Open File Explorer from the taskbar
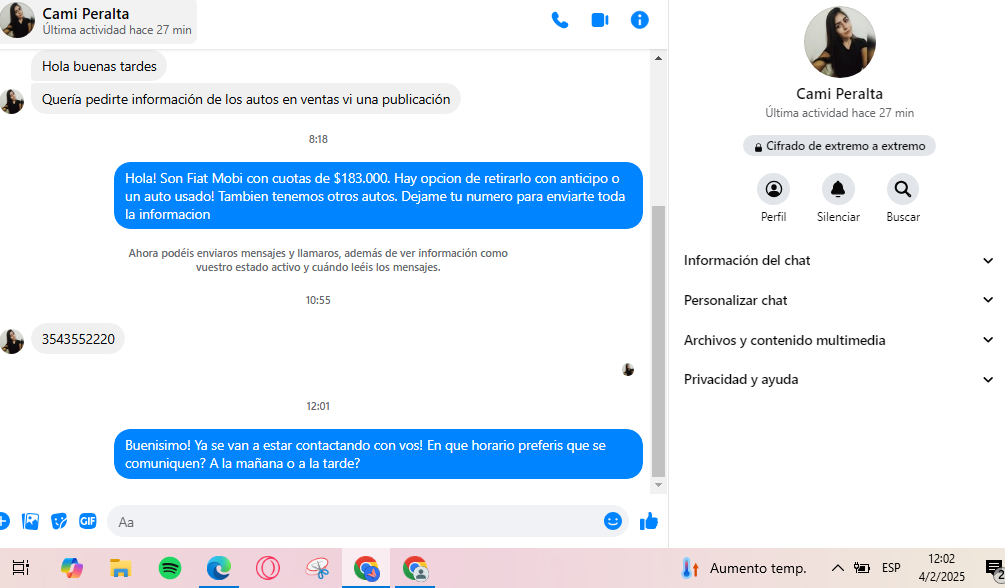 (120, 568)
